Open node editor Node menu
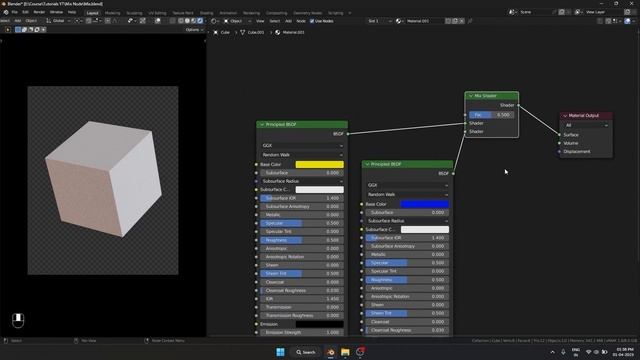The height and width of the screenshot is (360, 640). (301, 21)
